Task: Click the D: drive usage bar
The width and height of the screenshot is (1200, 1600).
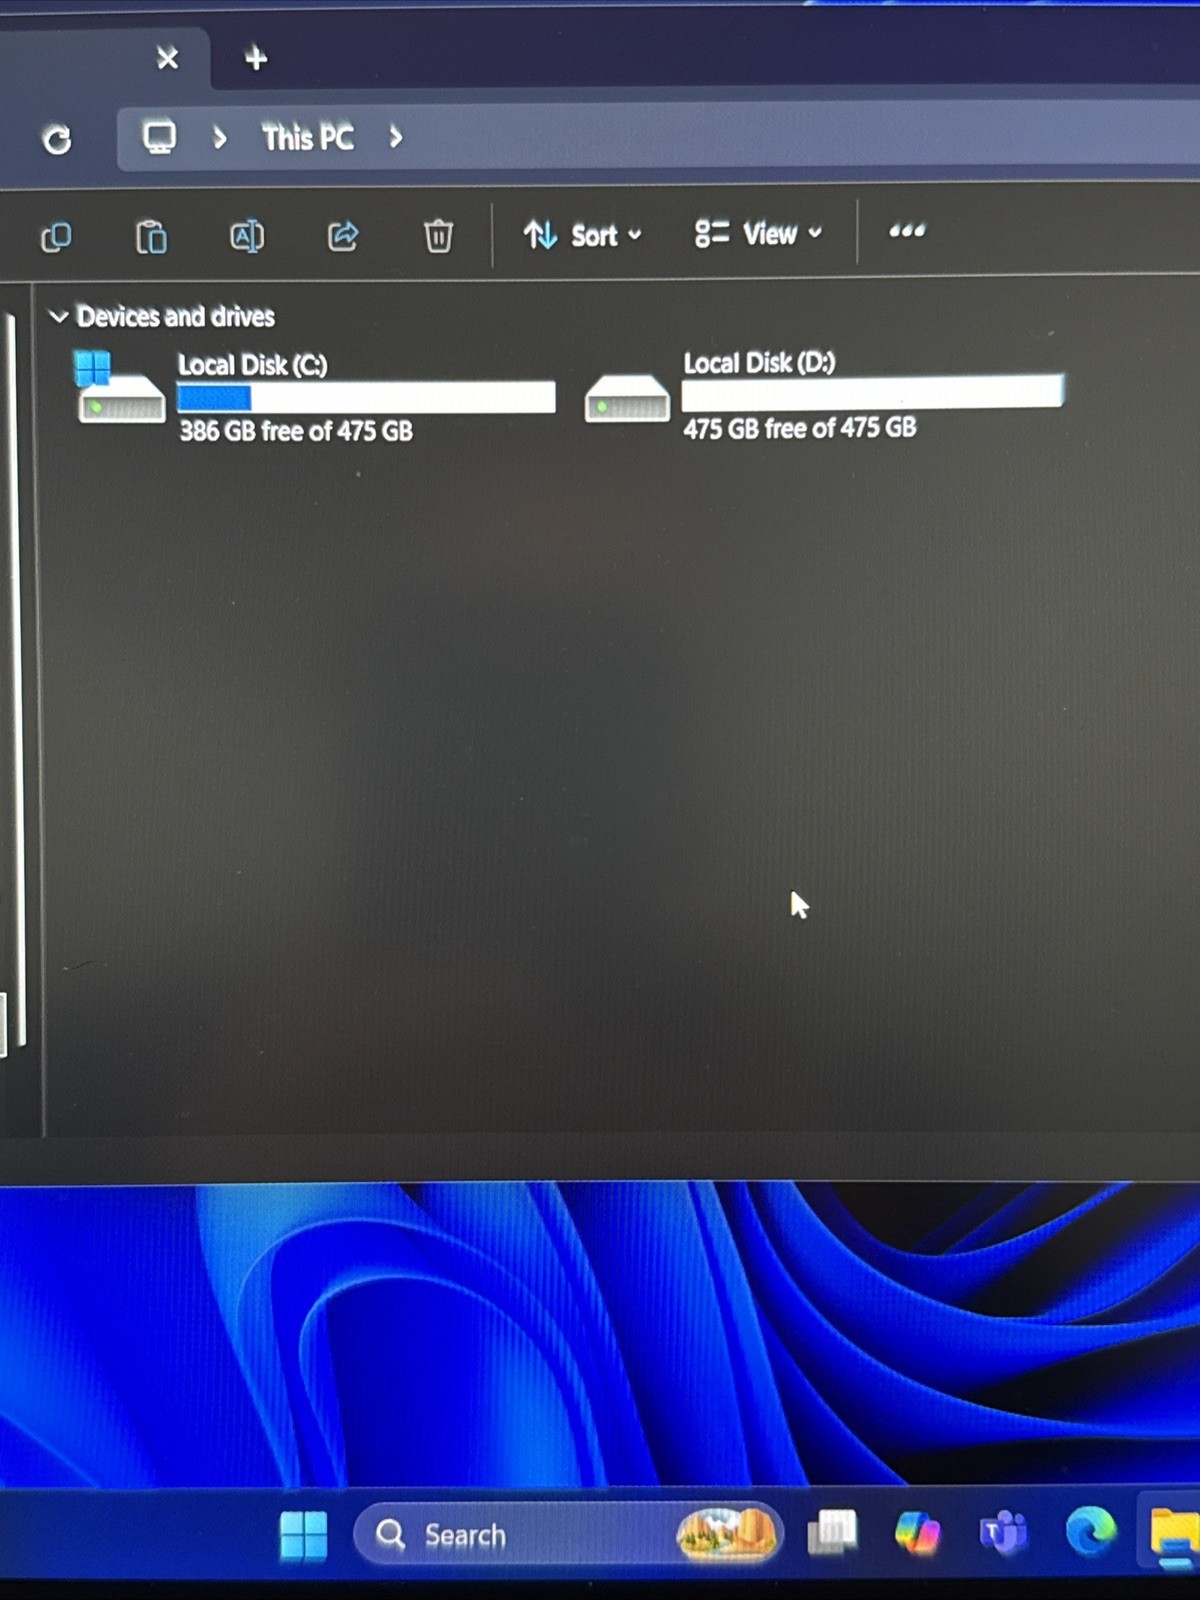Action: click(872, 392)
